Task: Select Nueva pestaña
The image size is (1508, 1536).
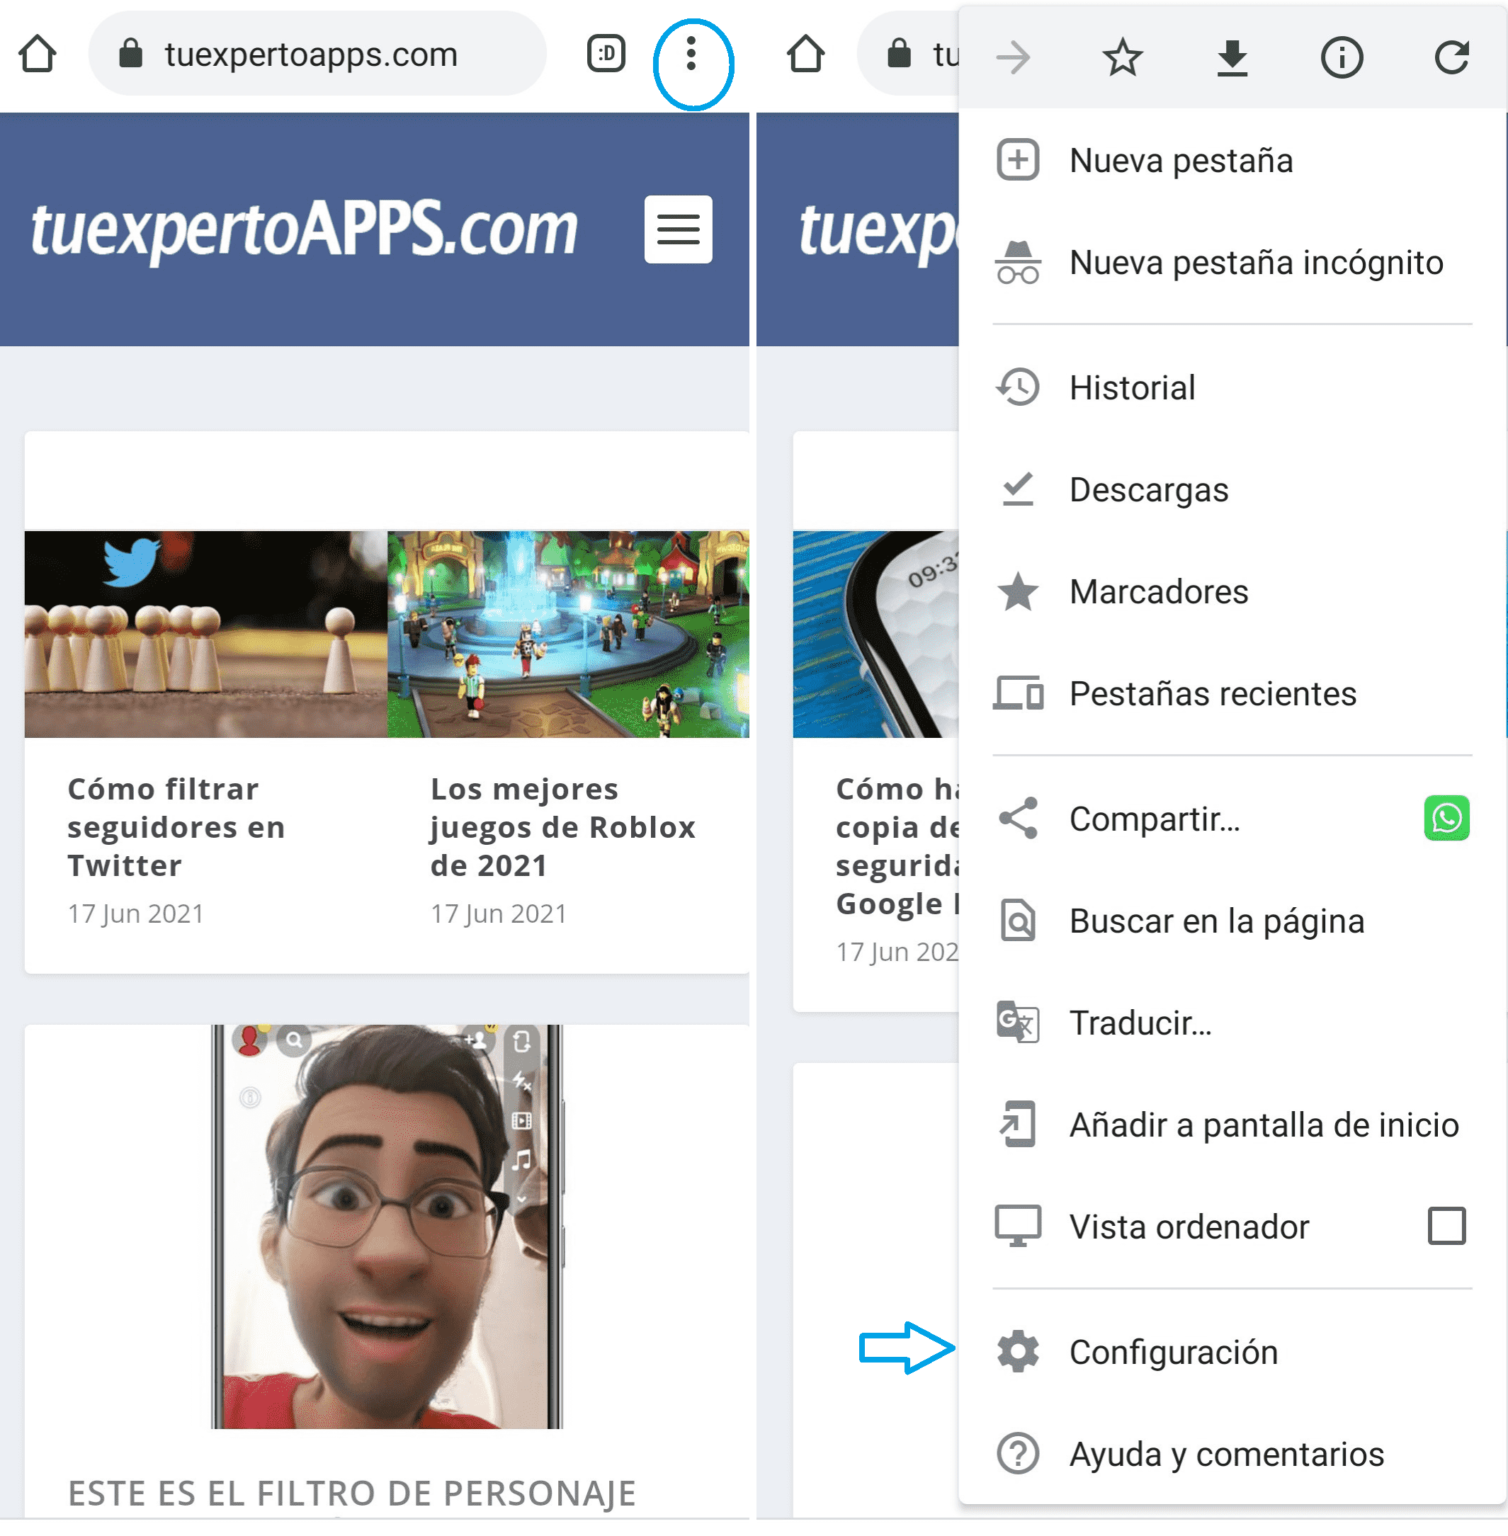Action: (x=1232, y=160)
